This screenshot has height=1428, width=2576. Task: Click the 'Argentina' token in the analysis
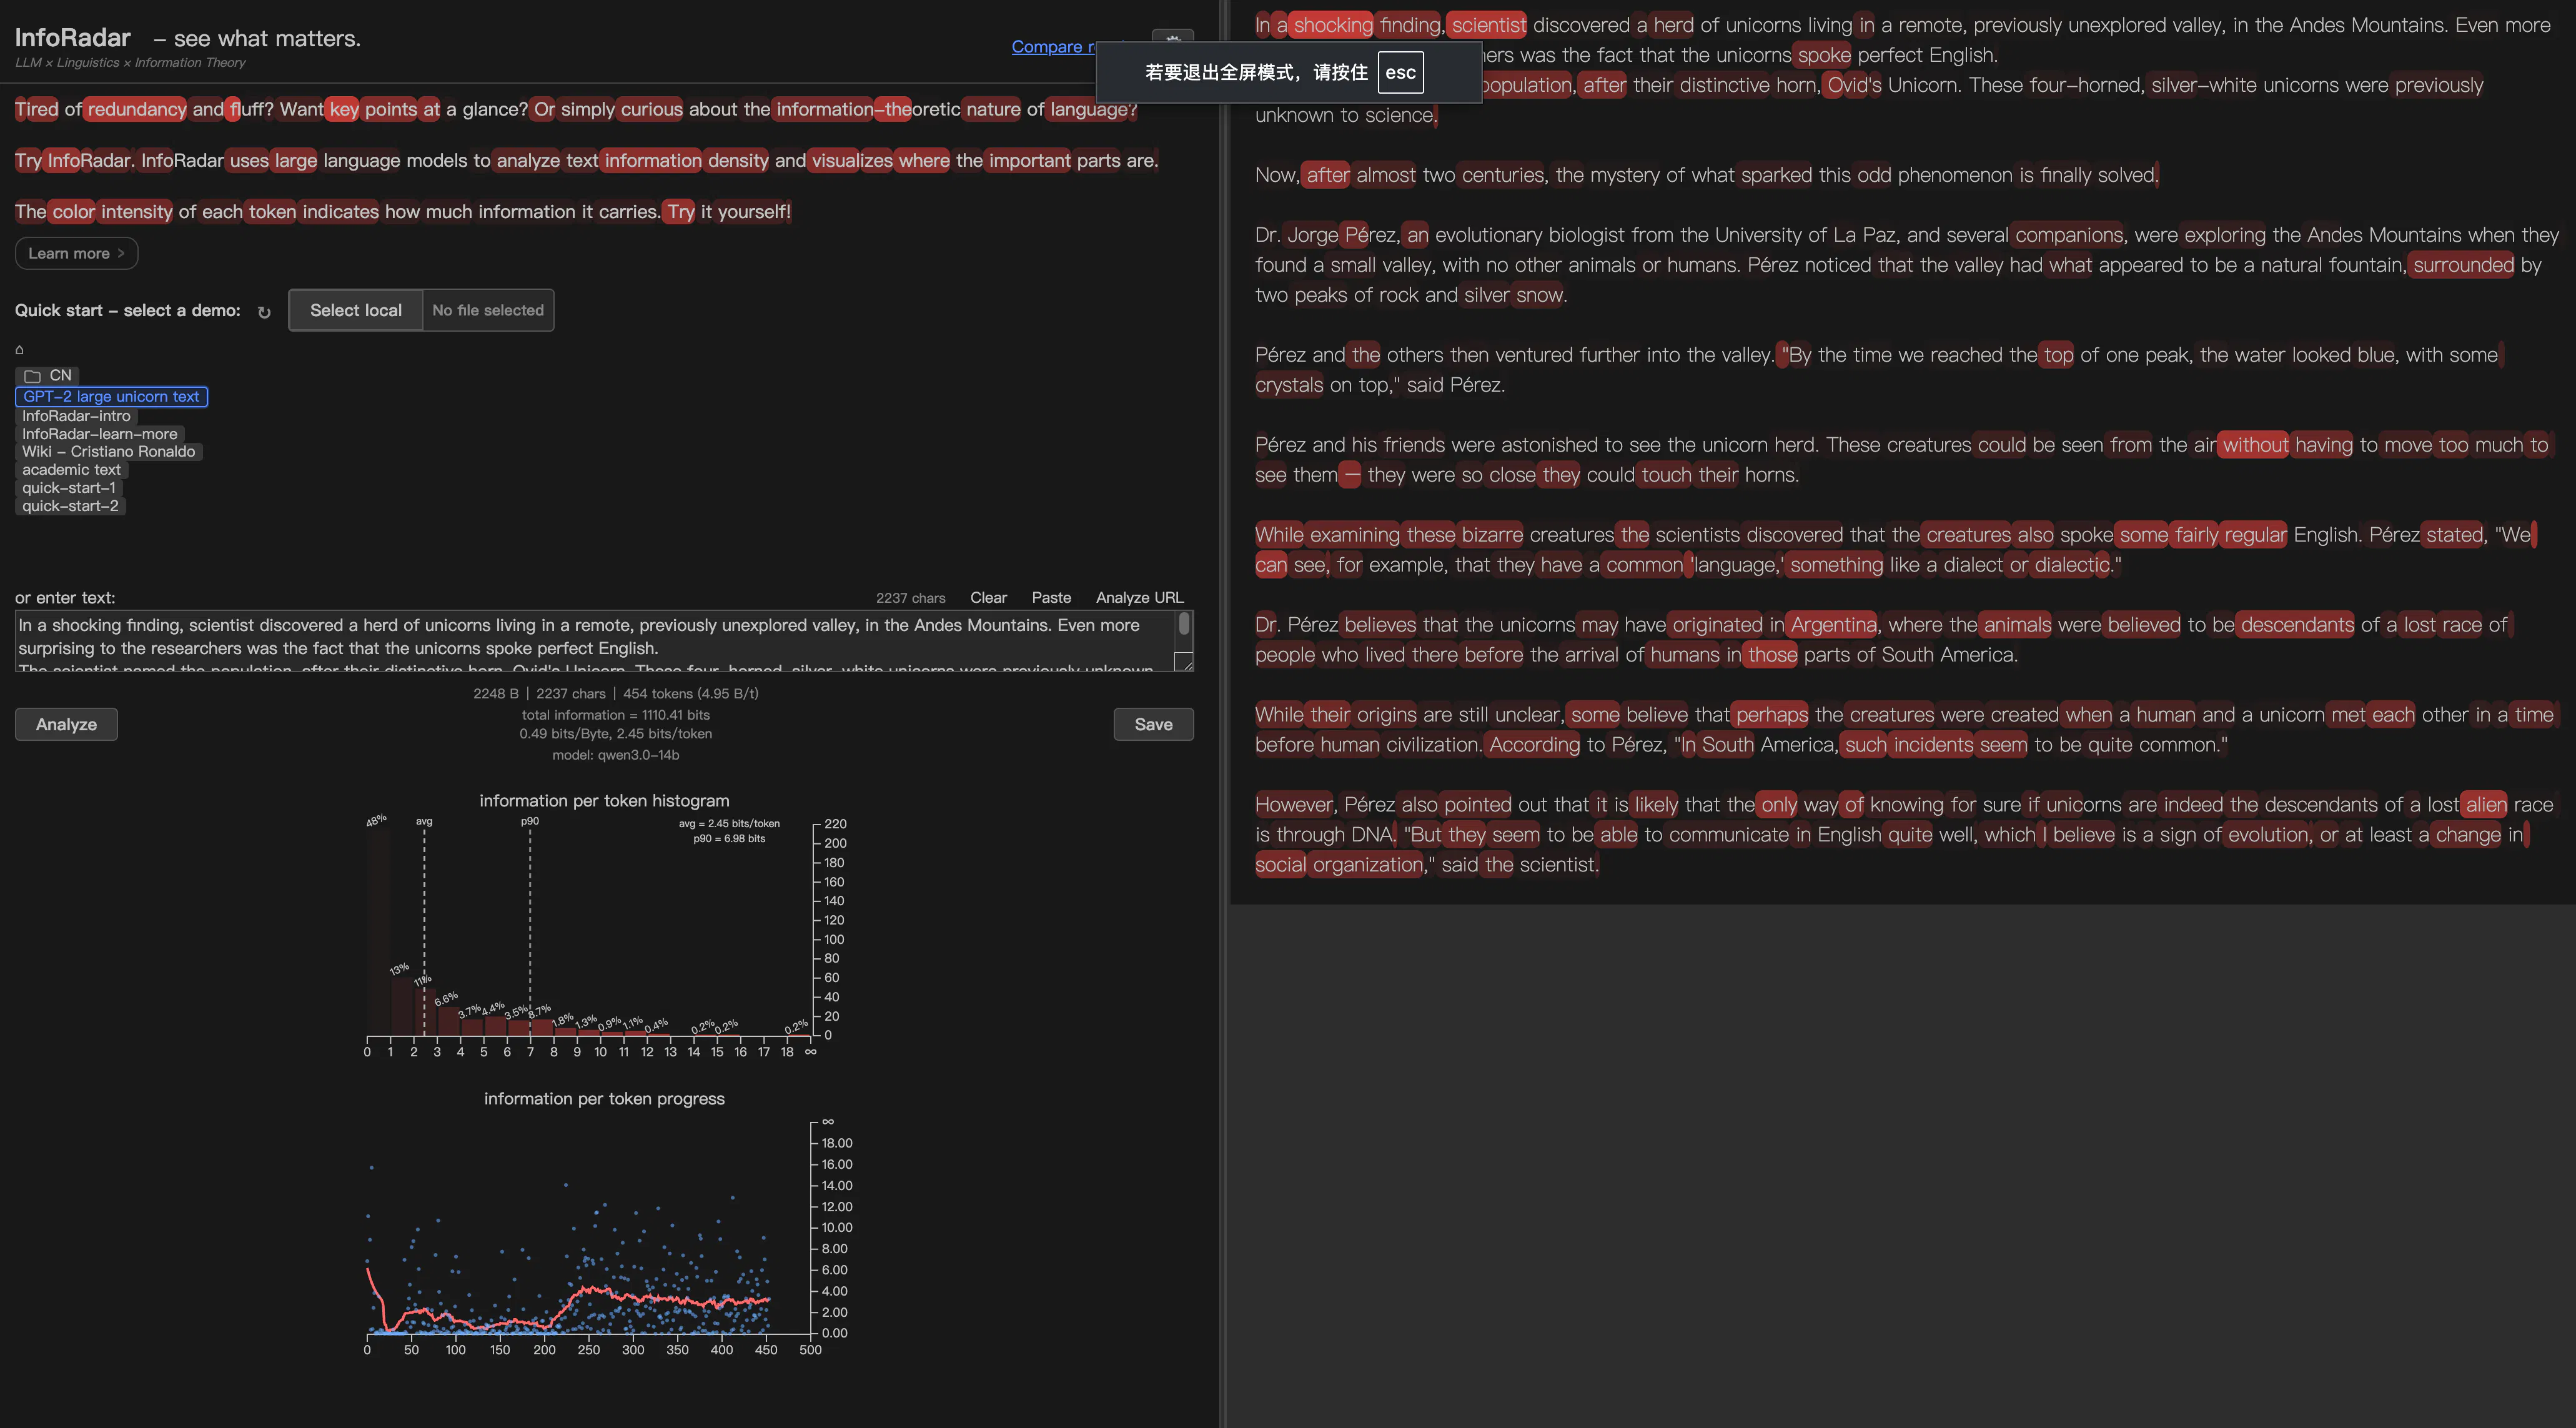[1833, 625]
